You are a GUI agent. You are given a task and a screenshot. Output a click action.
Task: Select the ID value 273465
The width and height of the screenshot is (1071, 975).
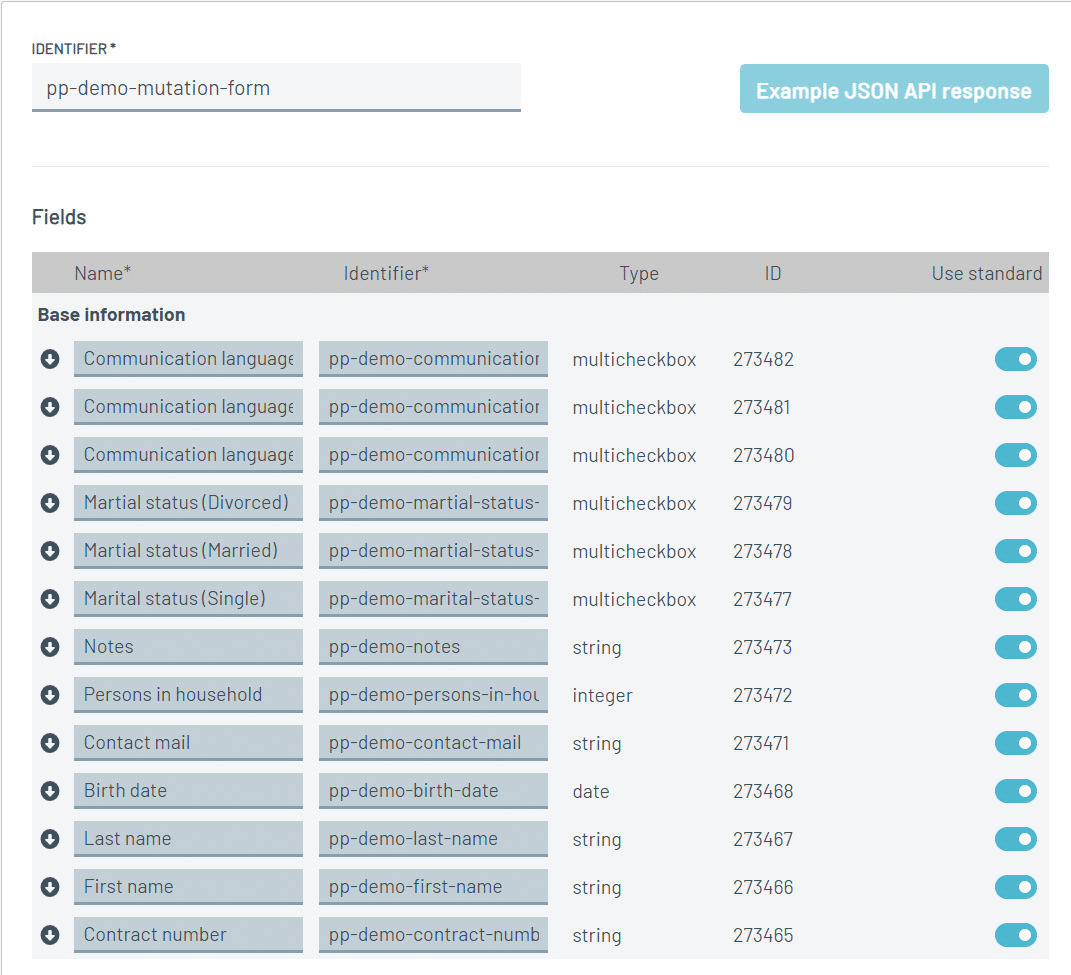763,935
